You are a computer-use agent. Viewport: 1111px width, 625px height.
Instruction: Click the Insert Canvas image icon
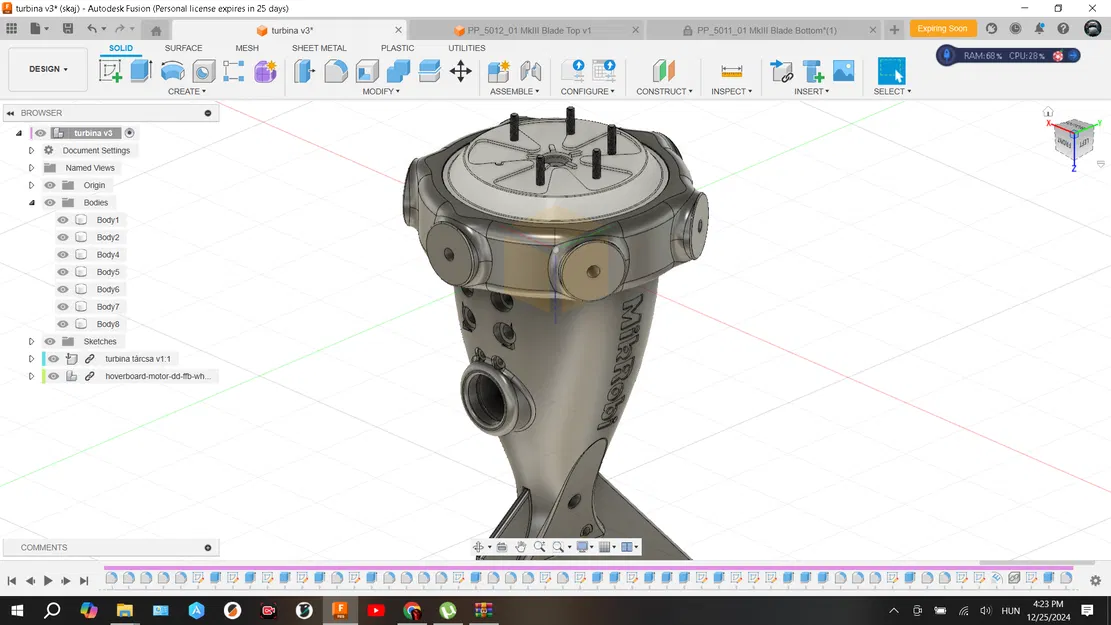pos(844,71)
